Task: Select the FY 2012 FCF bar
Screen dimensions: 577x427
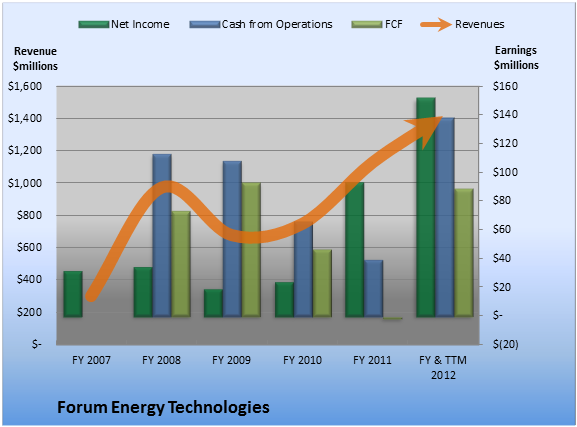Action: [x=464, y=253]
